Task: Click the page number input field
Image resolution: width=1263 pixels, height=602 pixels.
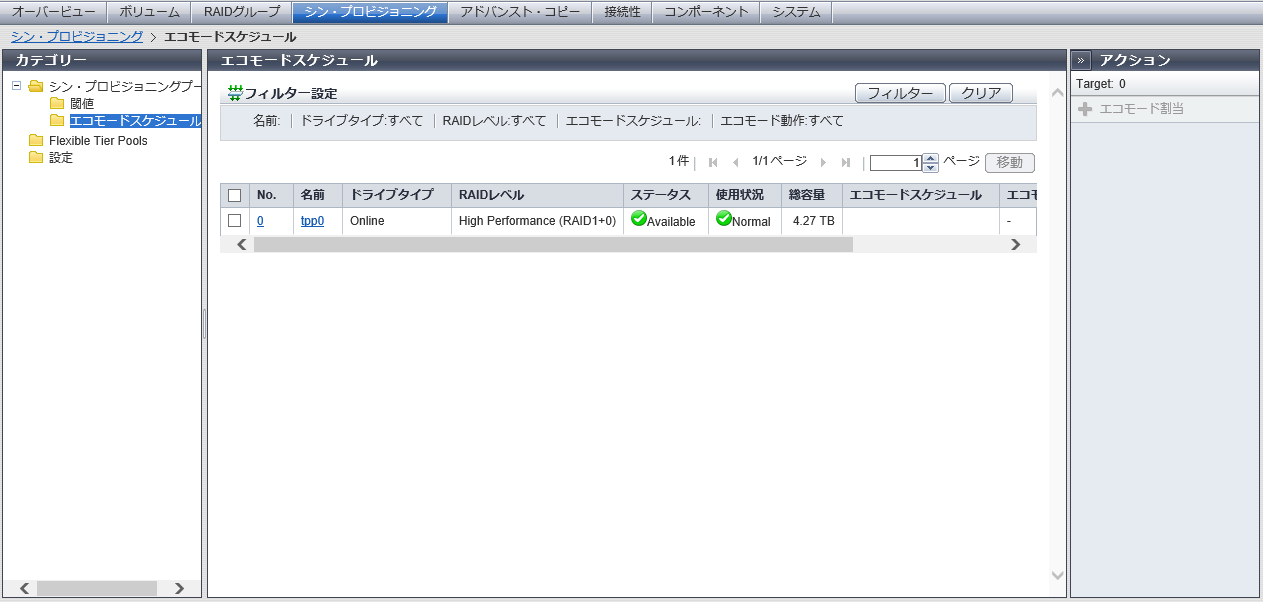Action: point(895,163)
